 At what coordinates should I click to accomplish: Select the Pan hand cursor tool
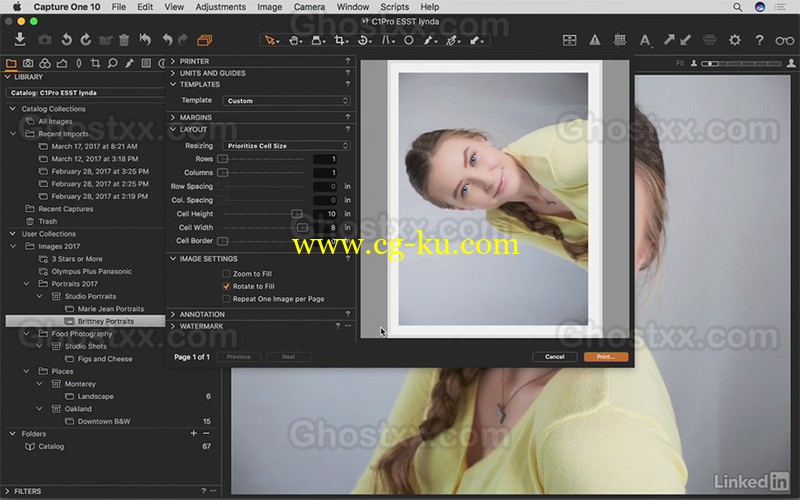pyautogui.click(x=294, y=40)
